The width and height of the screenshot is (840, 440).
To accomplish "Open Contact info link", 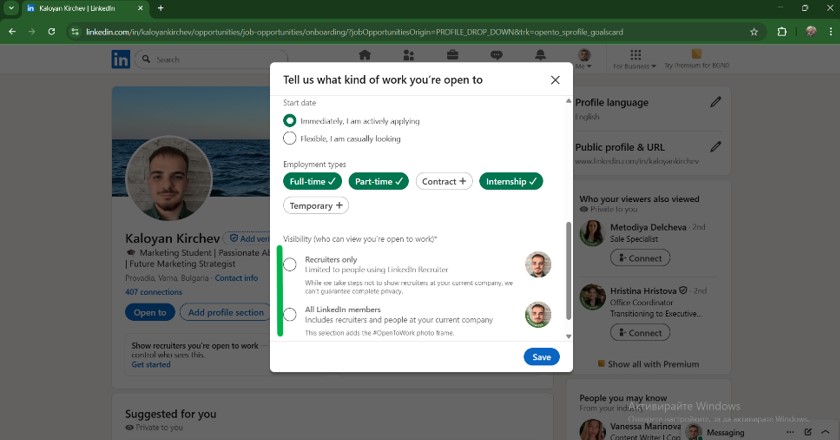I will [236, 278].
